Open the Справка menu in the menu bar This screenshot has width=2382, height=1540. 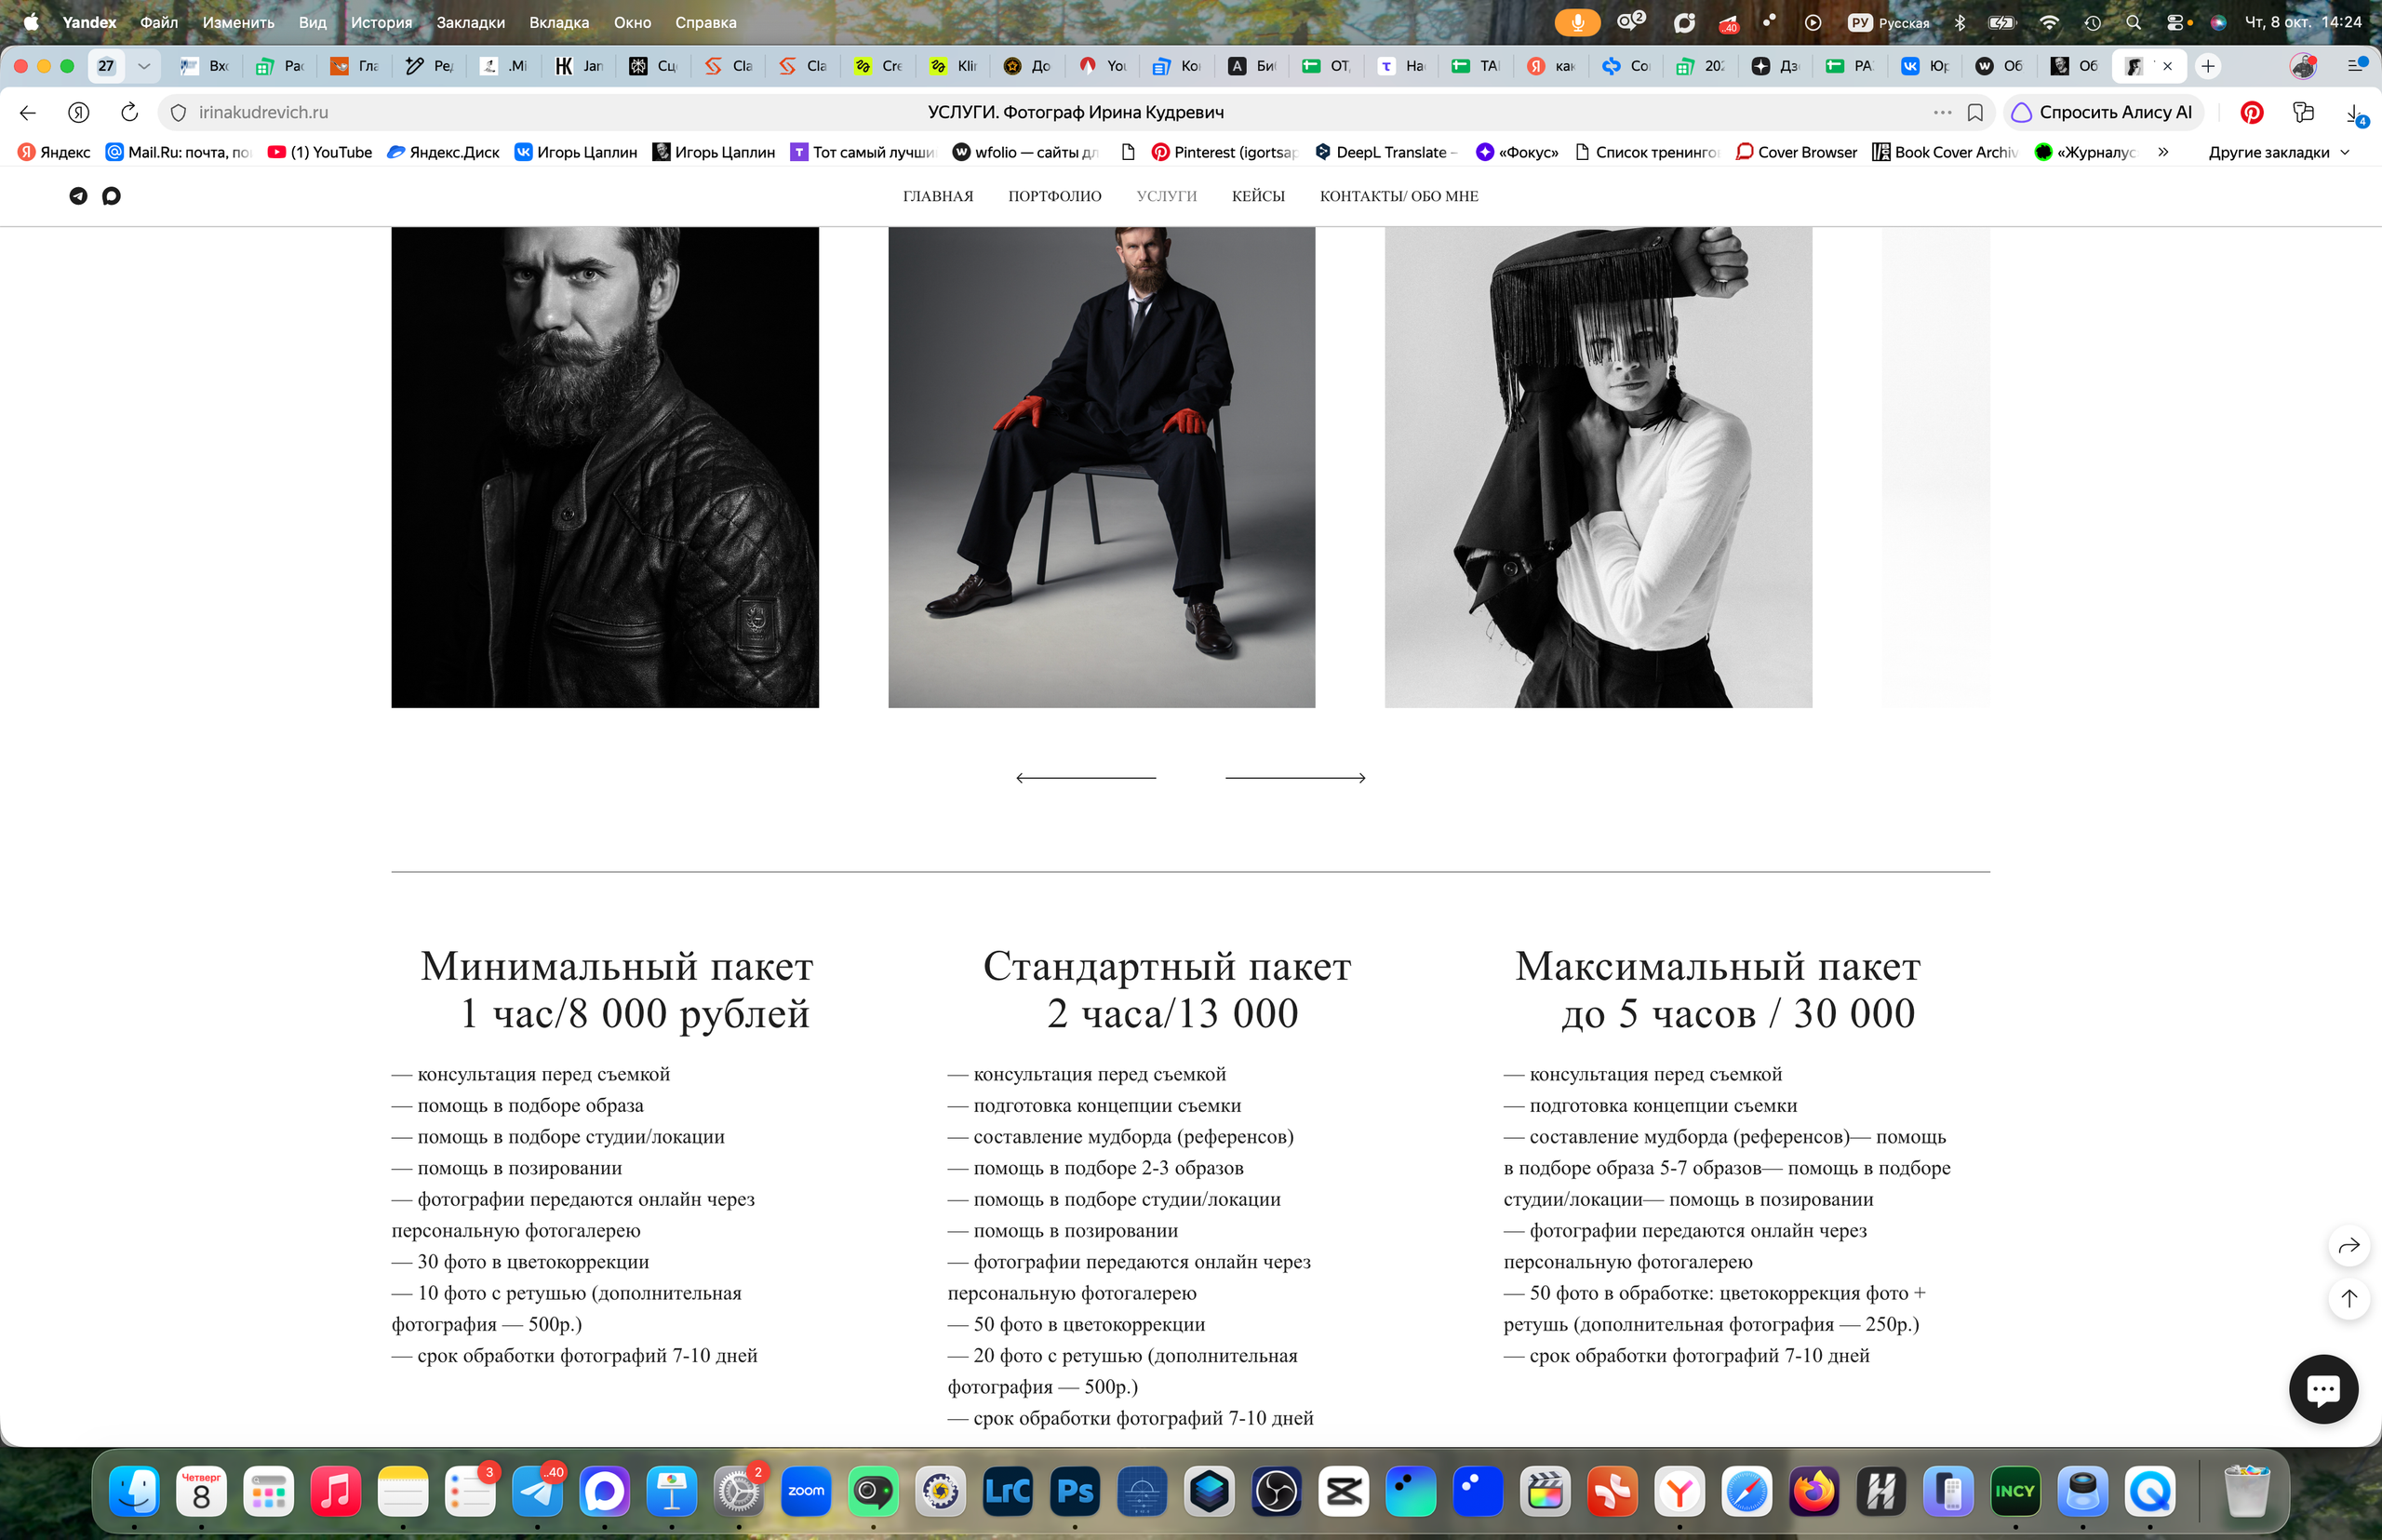coord(705,22)
